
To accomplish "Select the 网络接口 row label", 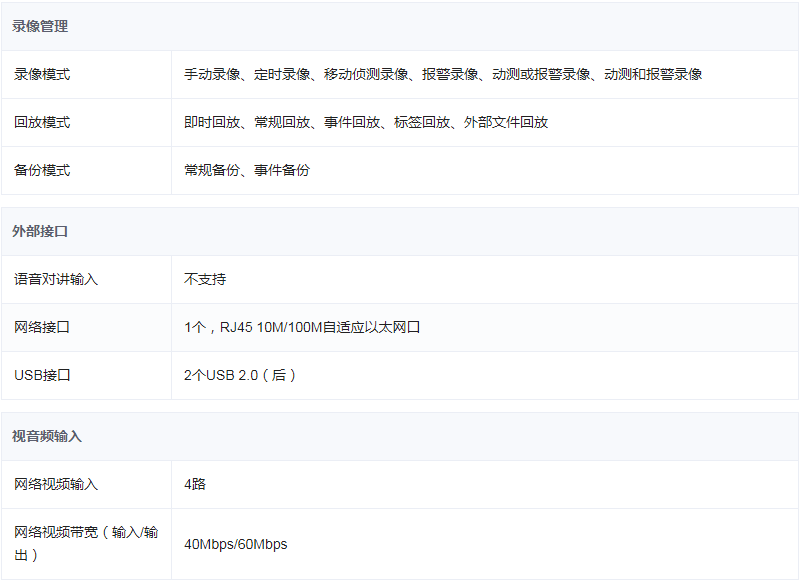I will pyautogui.click(x=42, y=327).
